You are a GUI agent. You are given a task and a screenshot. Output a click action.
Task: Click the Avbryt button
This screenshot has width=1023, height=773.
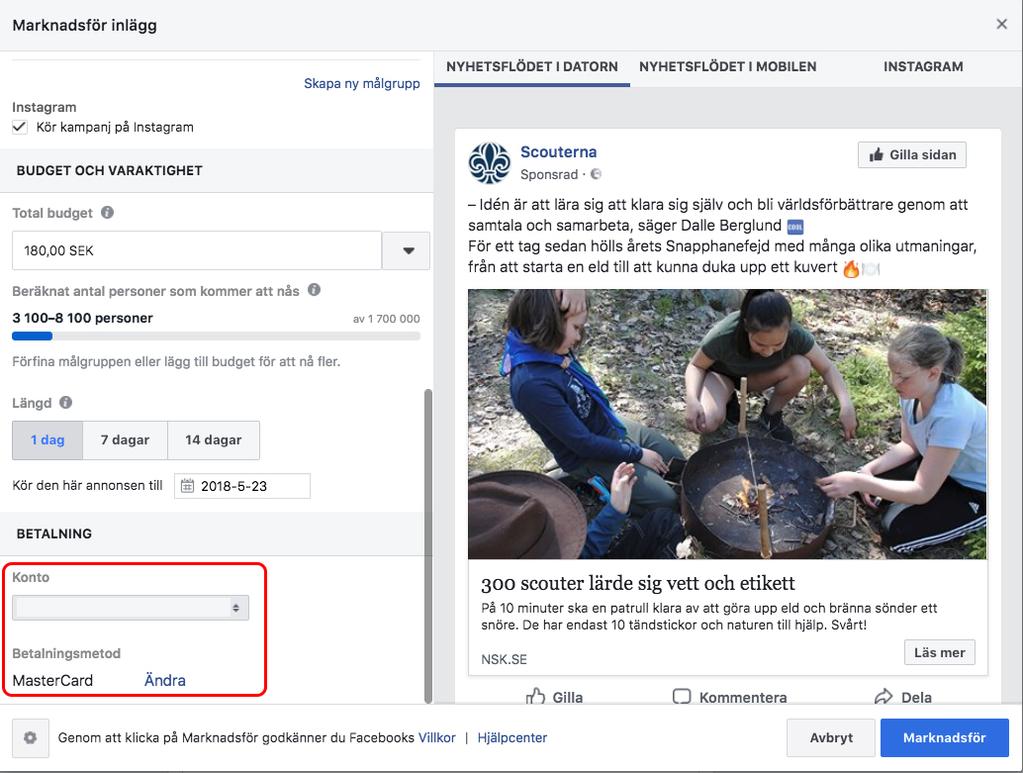(831, 738)
